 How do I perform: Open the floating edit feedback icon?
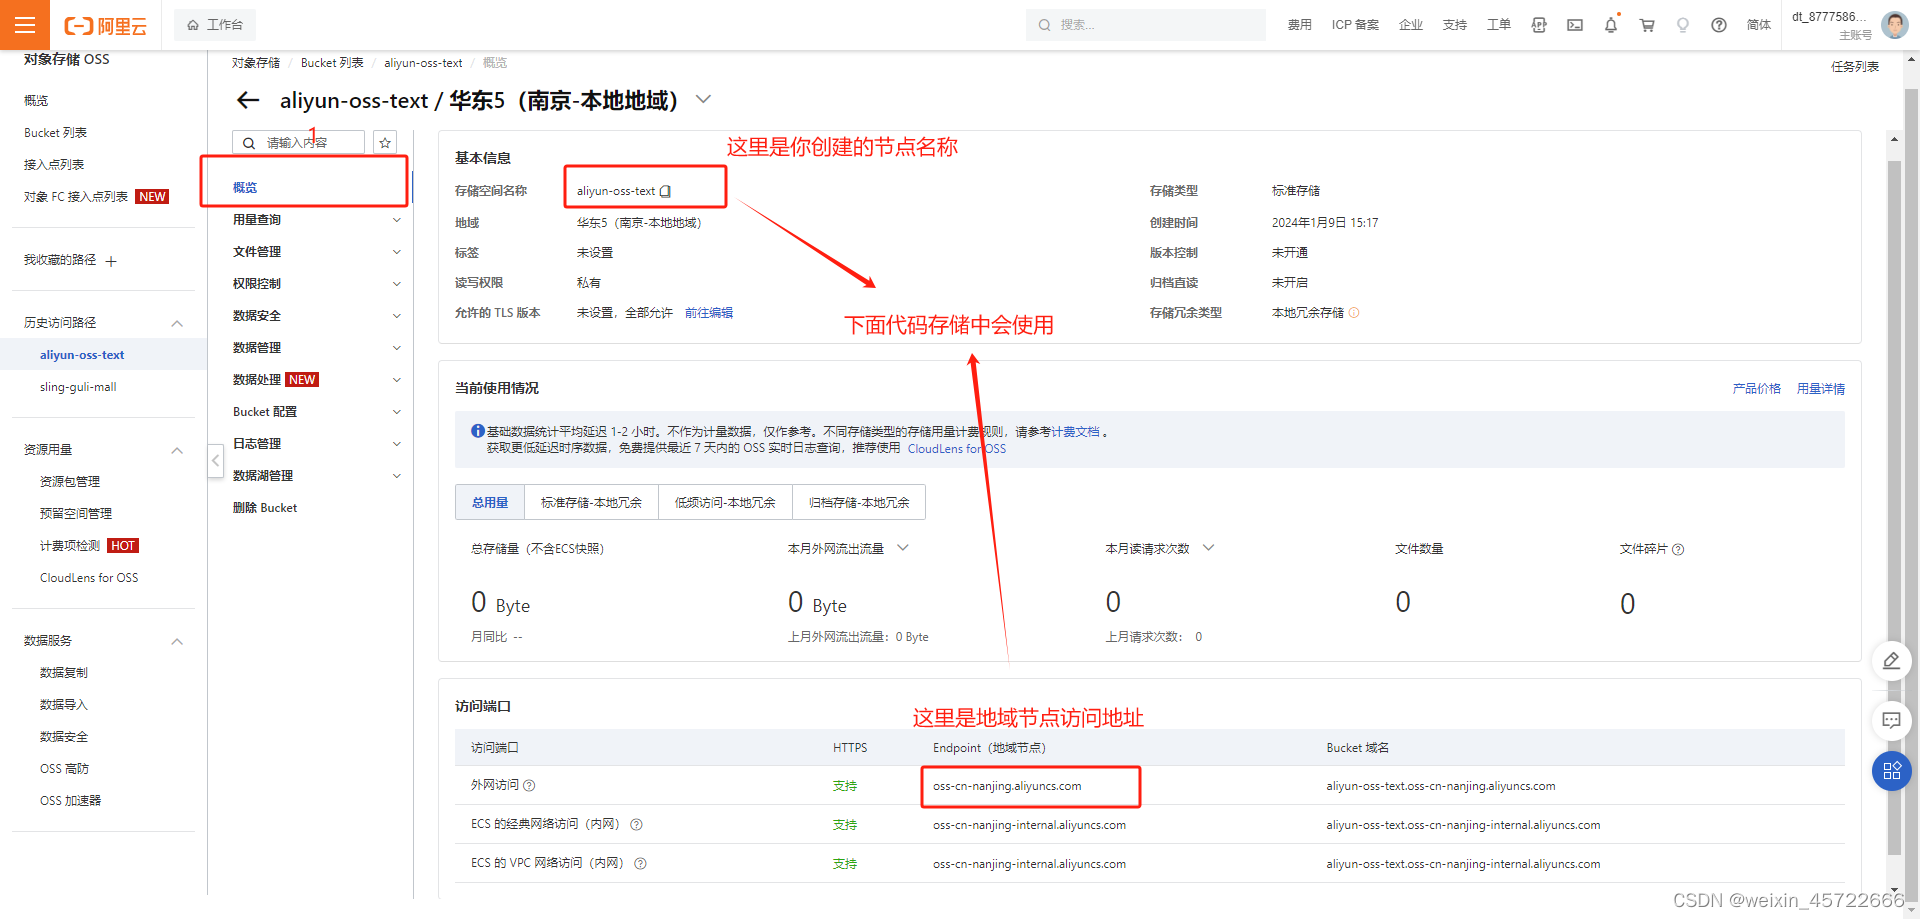tap(1891, 661)
